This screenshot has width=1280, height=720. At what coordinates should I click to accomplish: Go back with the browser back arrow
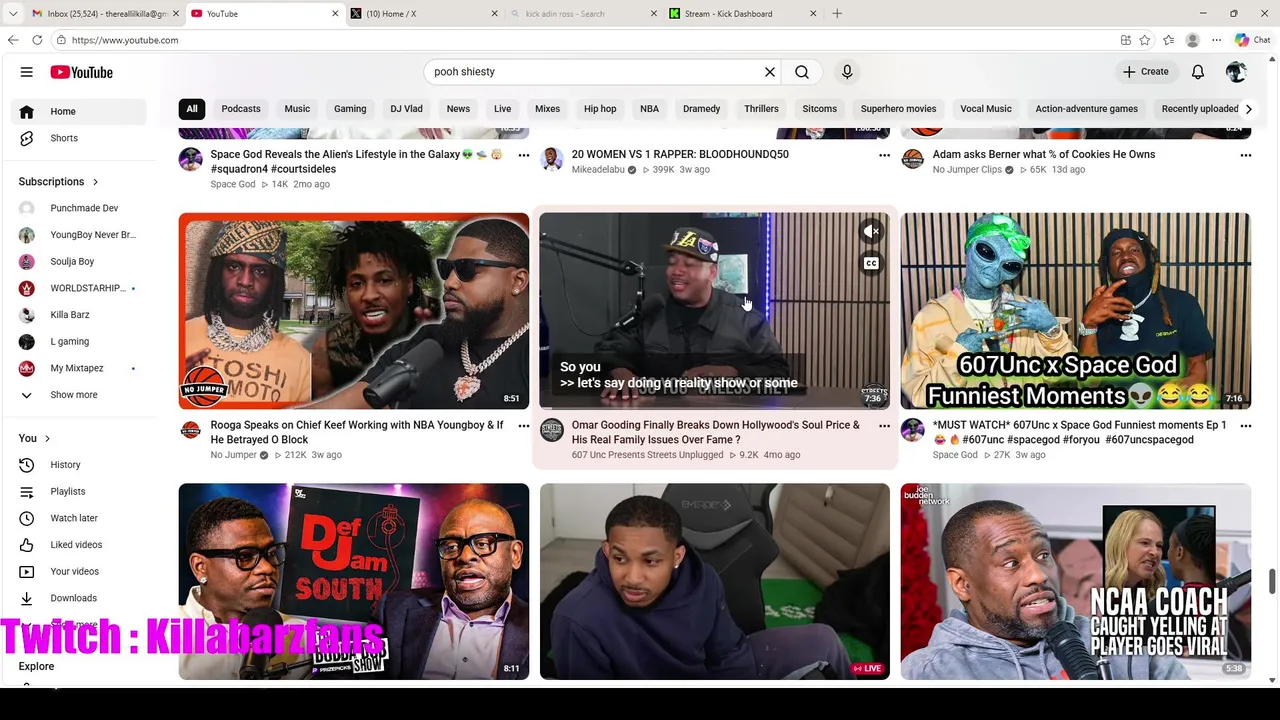13,40
